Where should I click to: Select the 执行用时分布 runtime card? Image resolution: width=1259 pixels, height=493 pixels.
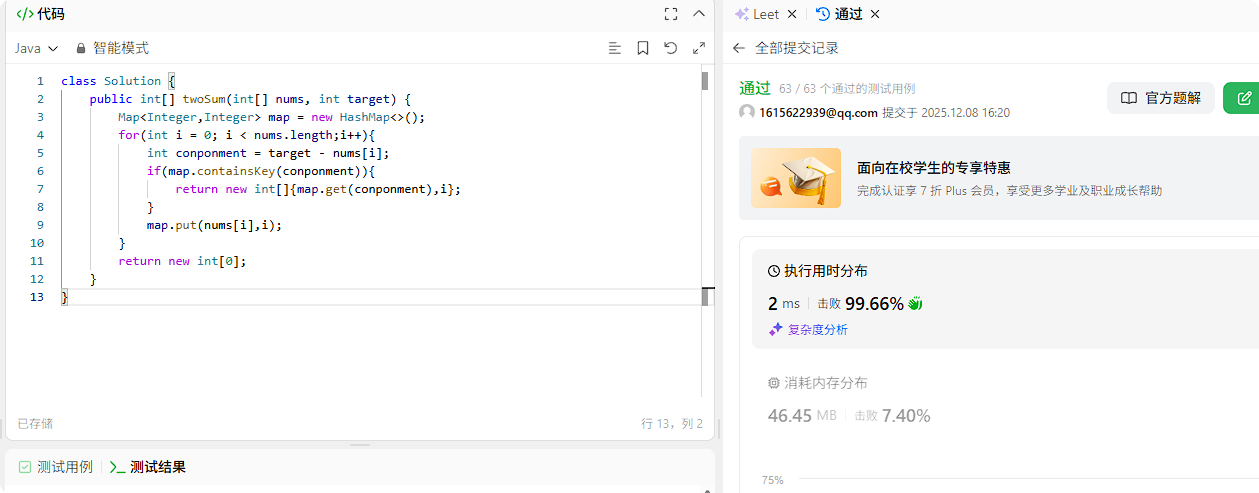click(x=1005, y=299)
